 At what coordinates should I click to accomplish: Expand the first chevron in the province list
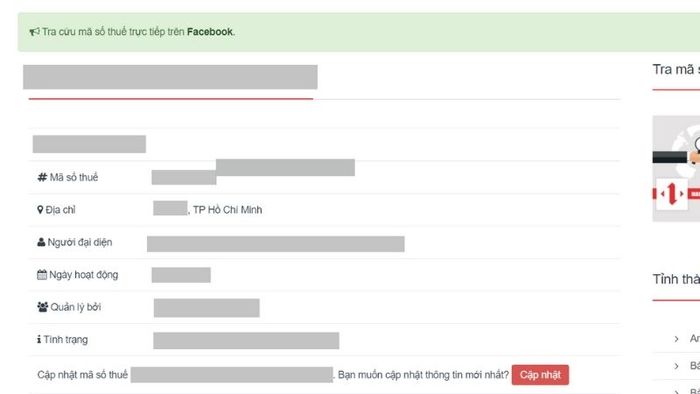coord(676,339)
